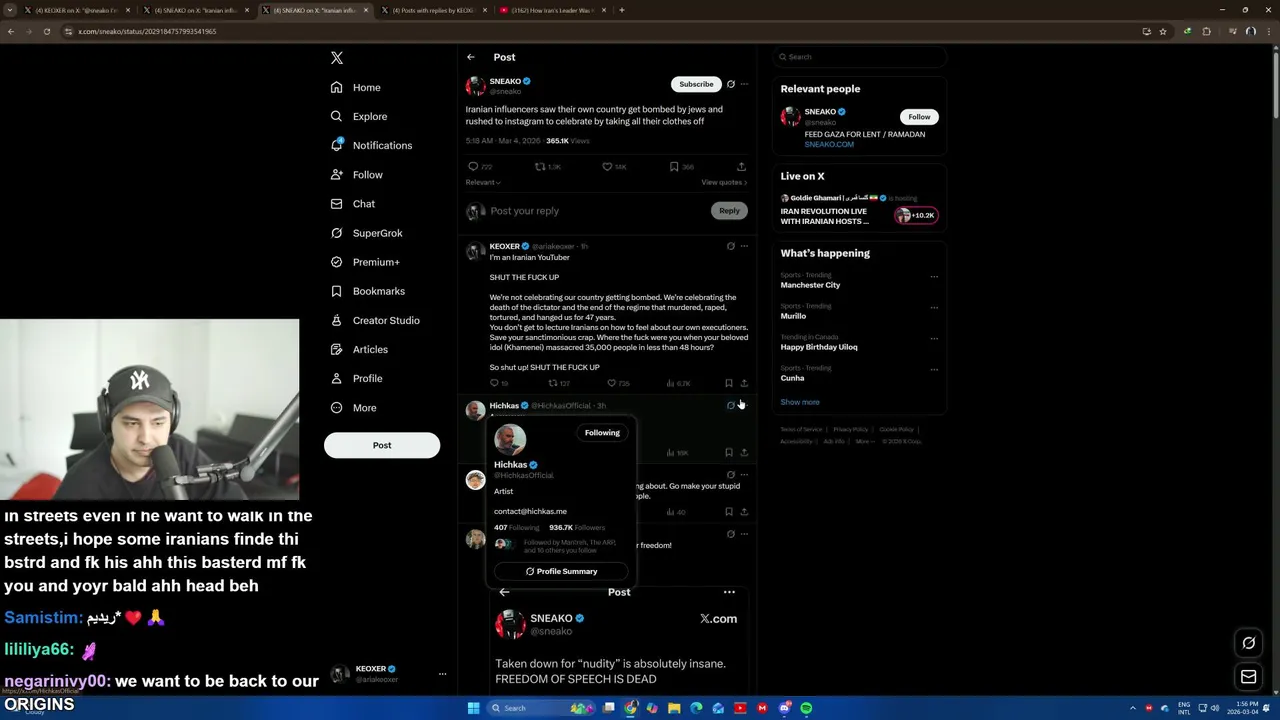Image resolution: width=1280 pixels, height=720 pixels.
Task: Click the Grok icon on KEOXER's reply
Action: pyautogui.click(x=731, y=246)
